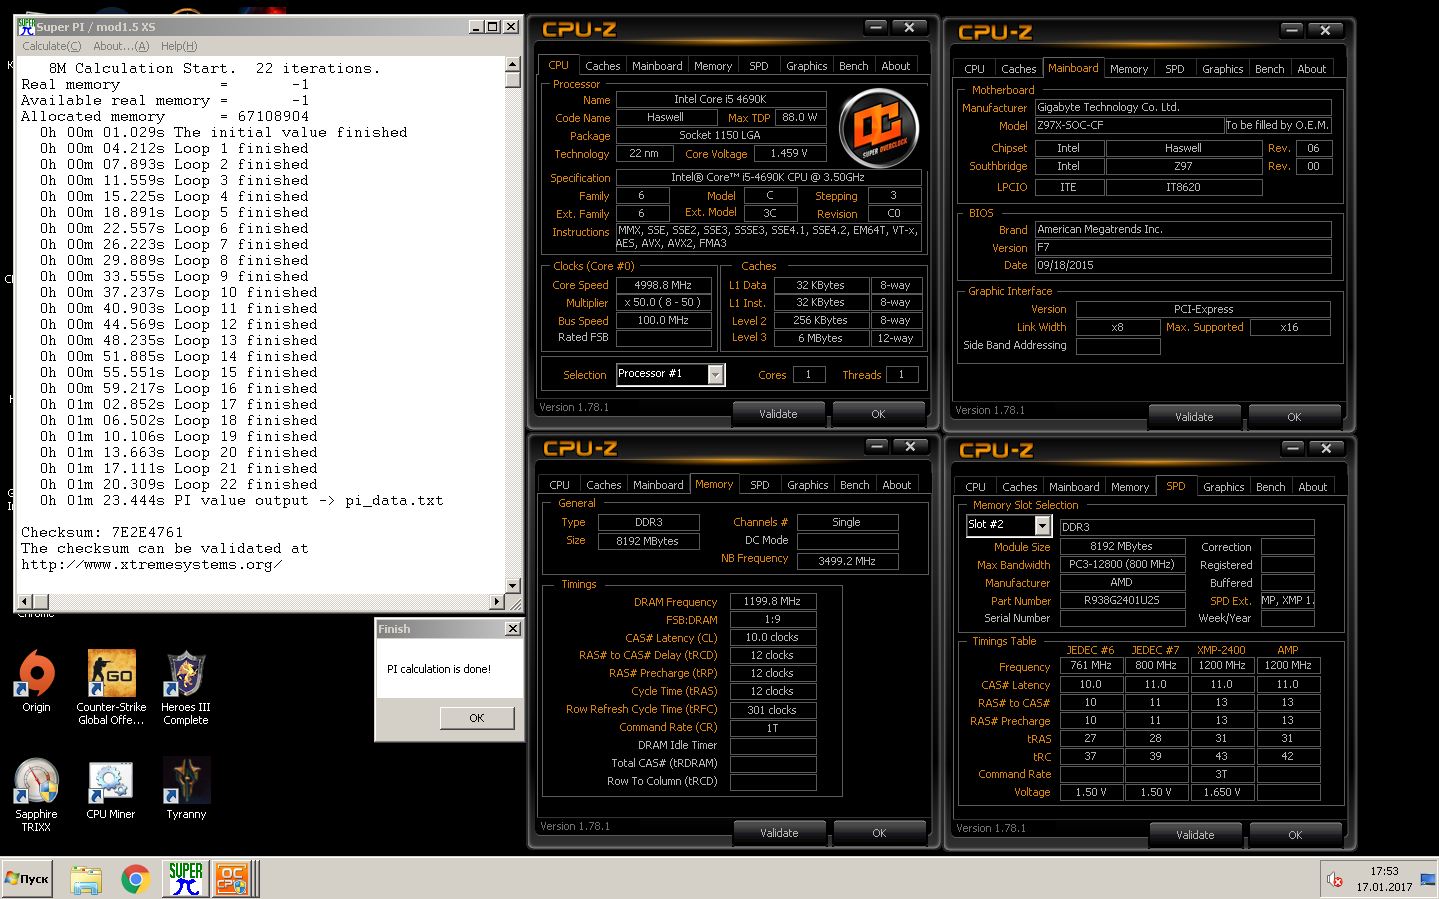Click the muted volume tray icon
Viewport: 1439px width, 899px height.
[x=1335, y=879]
